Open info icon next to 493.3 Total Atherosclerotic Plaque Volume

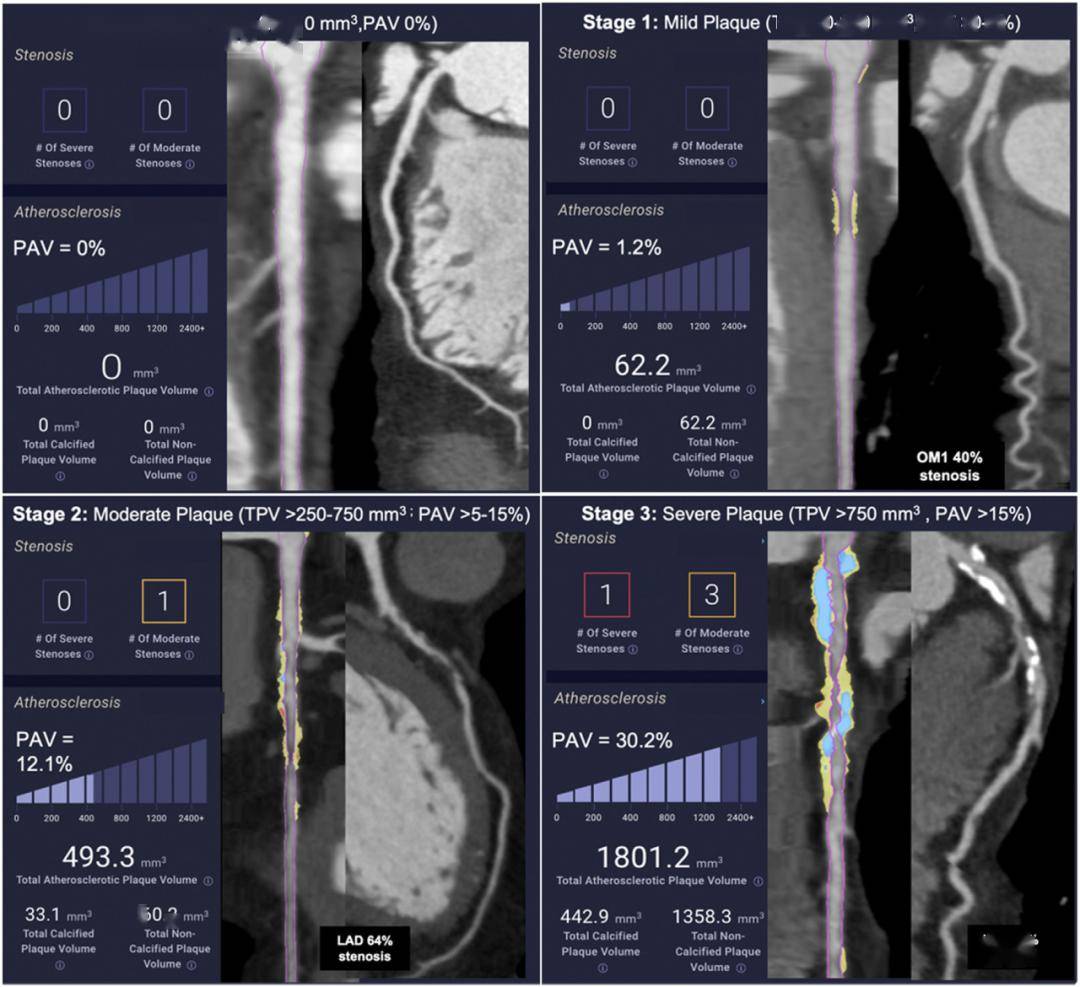tap(209, 880)
